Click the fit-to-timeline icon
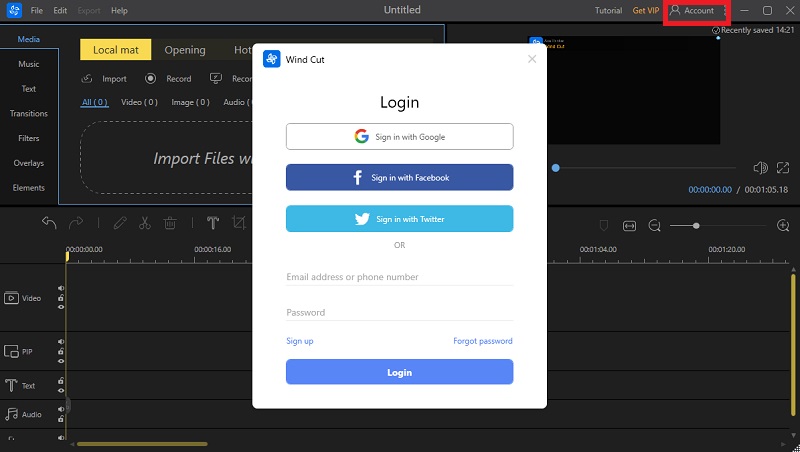800x452 pixels. [x=629, y=225]
